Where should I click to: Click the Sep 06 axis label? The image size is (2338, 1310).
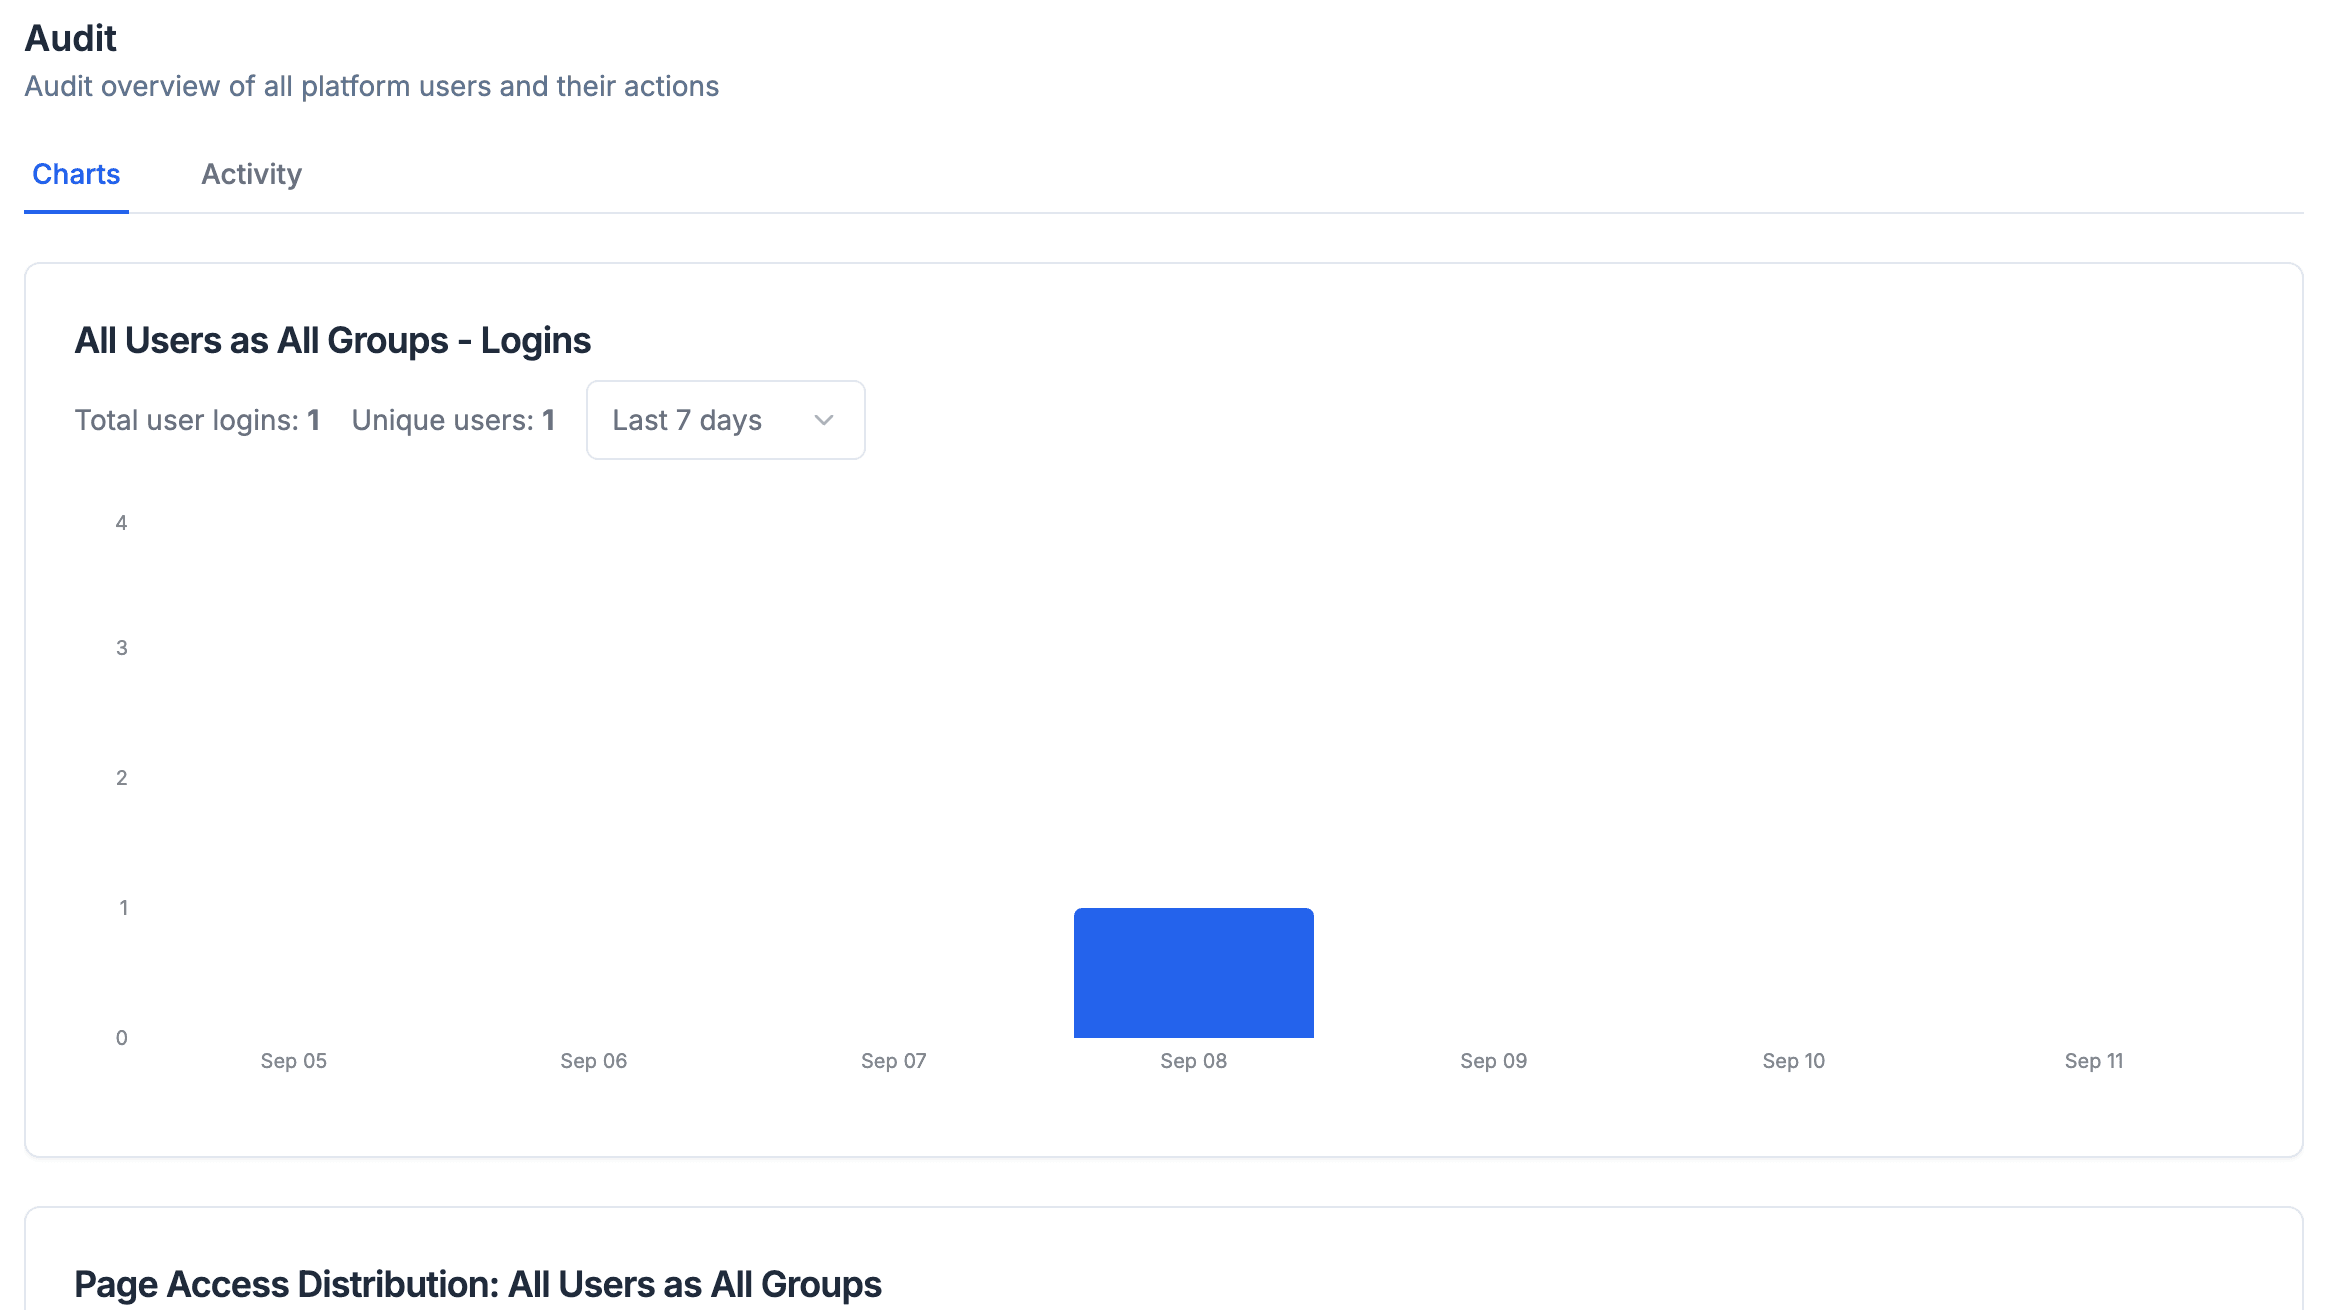click(x=593, y=1061)
